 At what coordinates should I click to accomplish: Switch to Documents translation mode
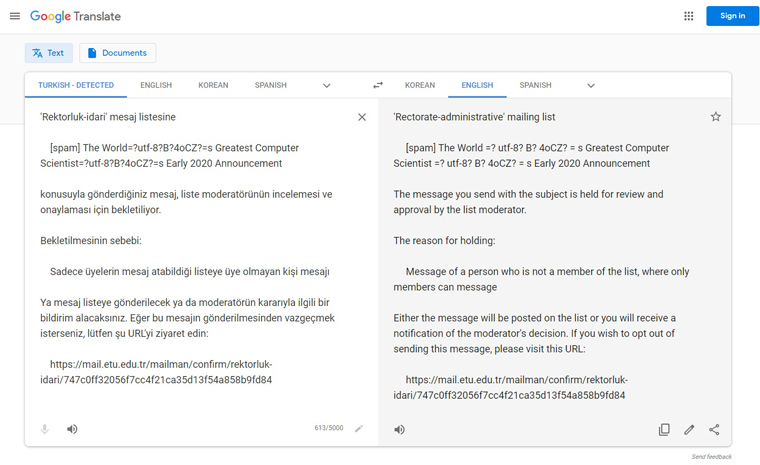[x=117, y=53]
